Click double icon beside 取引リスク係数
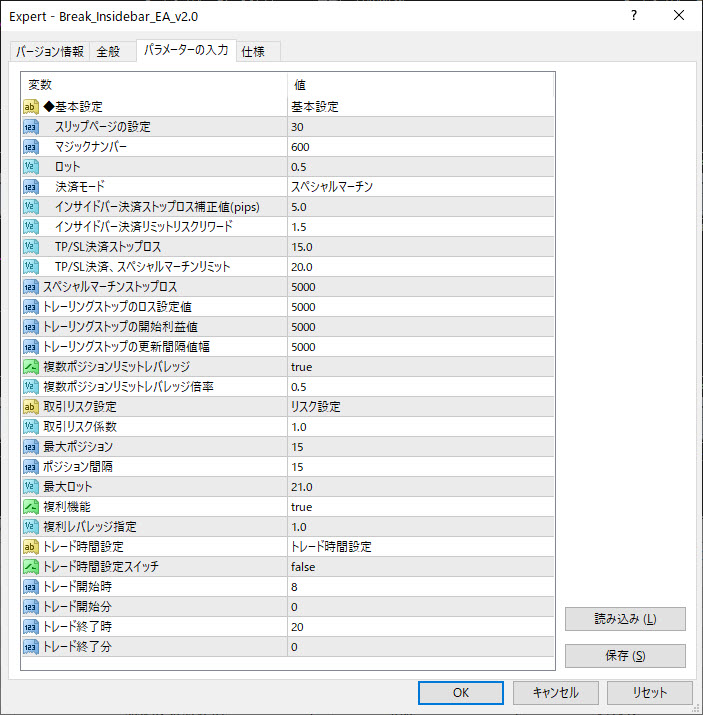The image size is (703, 715). (x=31, y=427)
